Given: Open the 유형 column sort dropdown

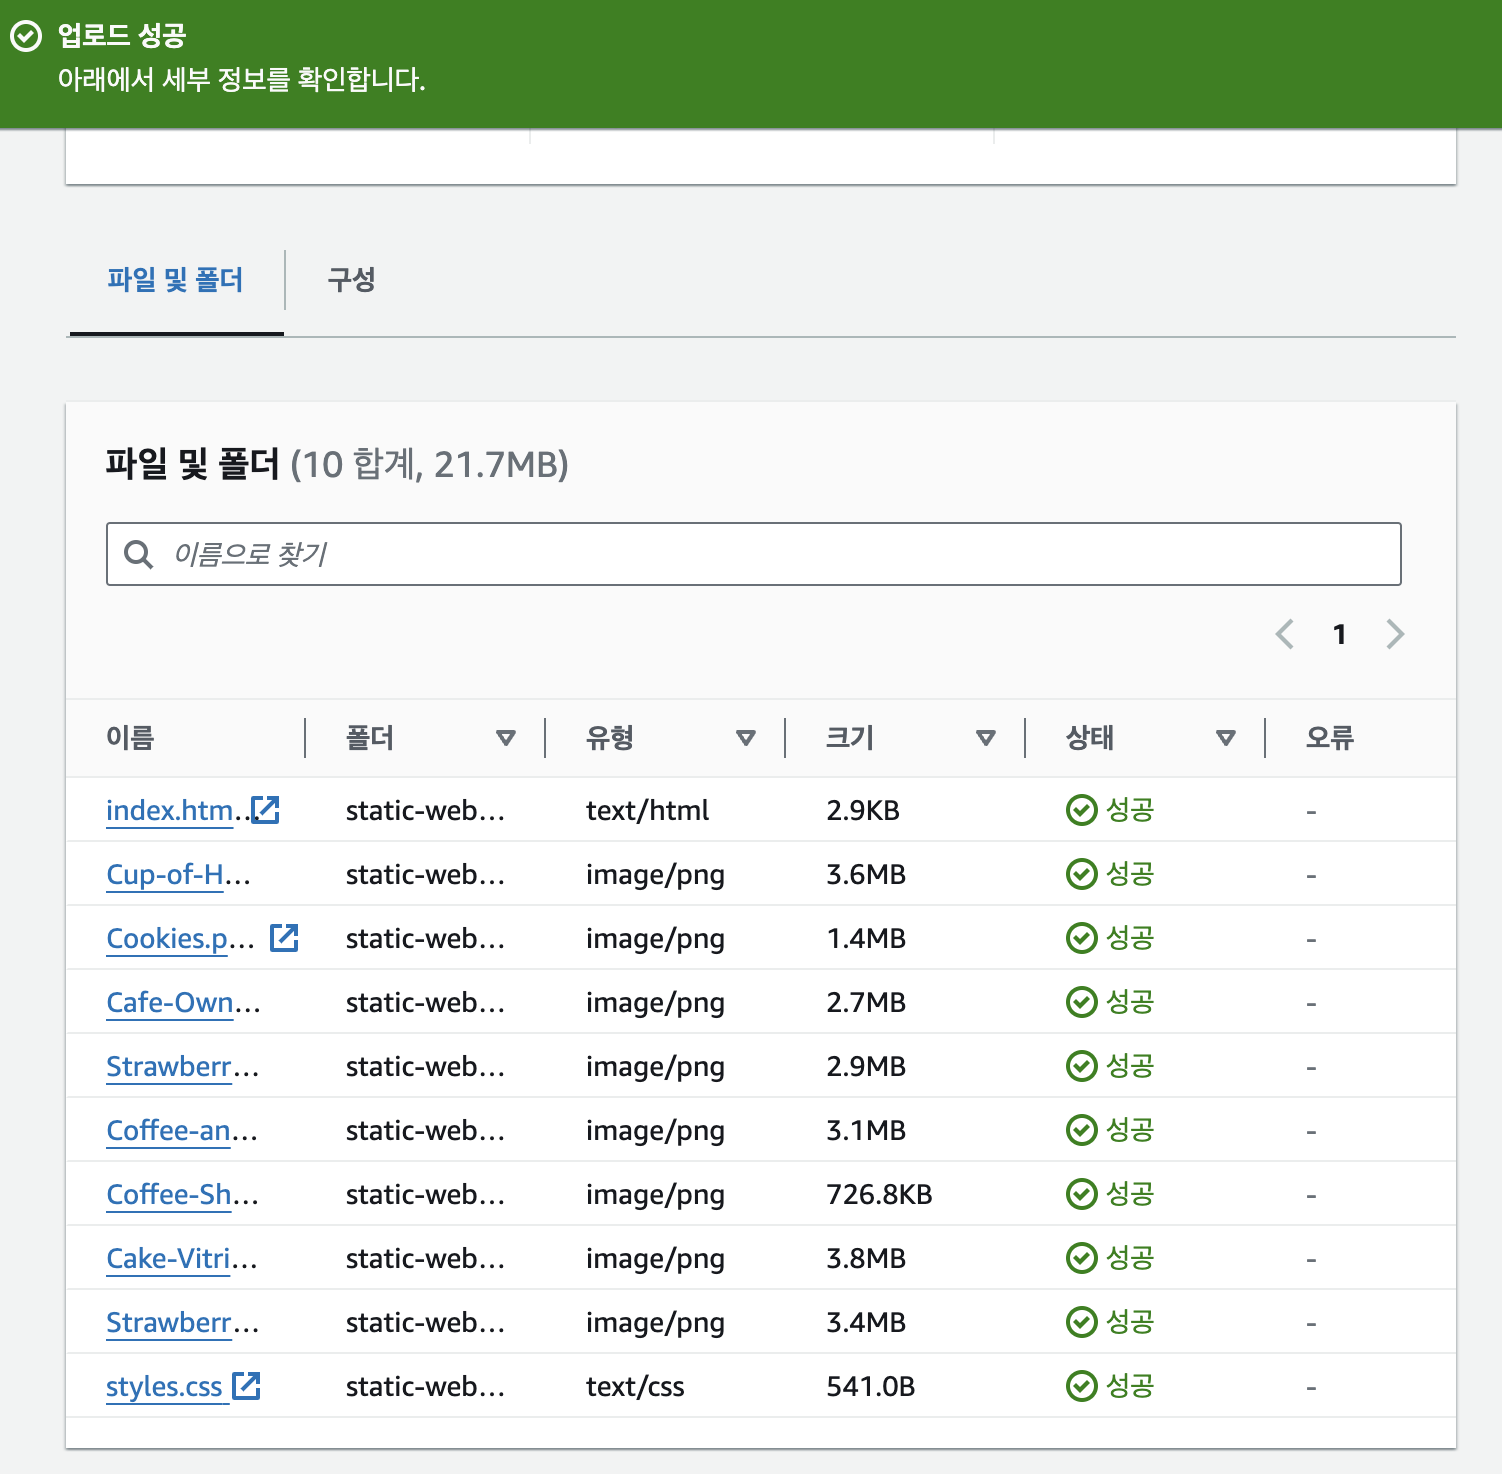Looking at the screenshot, I should click(746, 737).
